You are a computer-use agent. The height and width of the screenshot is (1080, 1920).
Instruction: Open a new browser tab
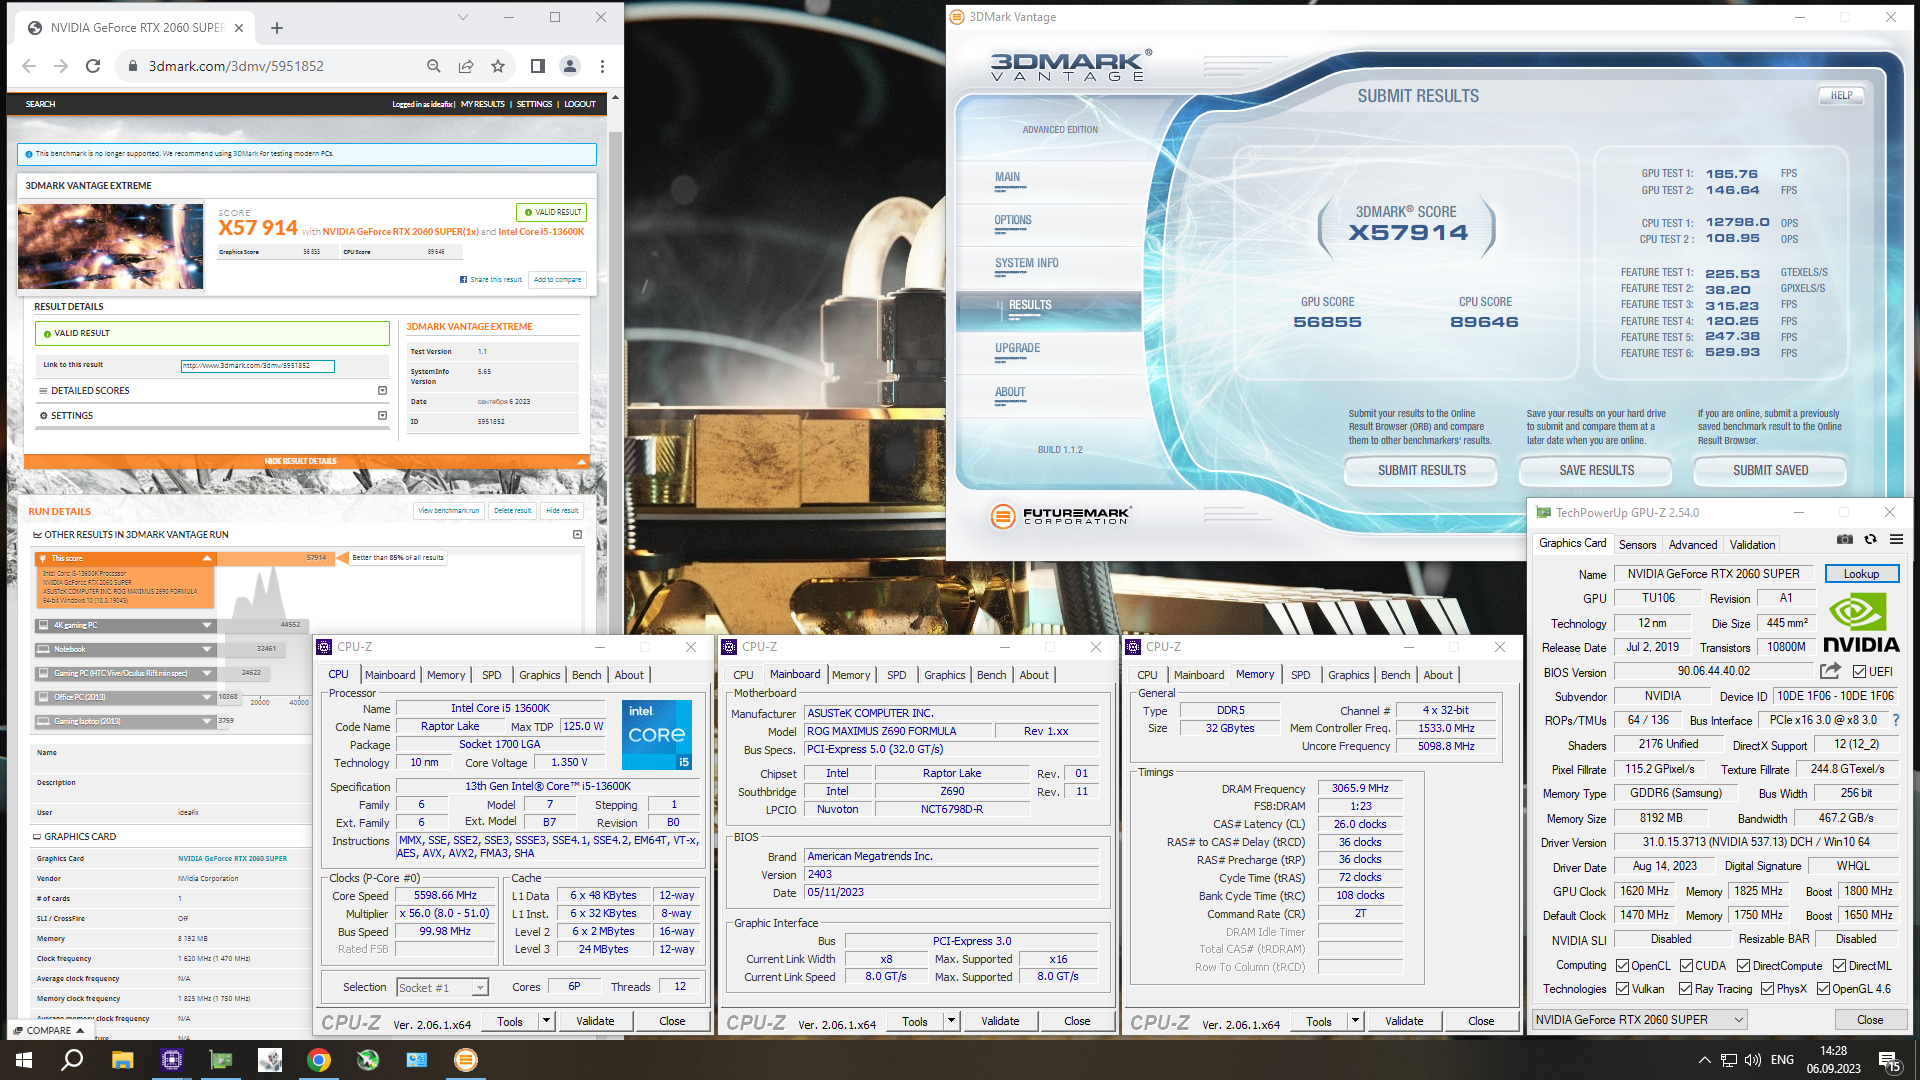tap(277, 28)
